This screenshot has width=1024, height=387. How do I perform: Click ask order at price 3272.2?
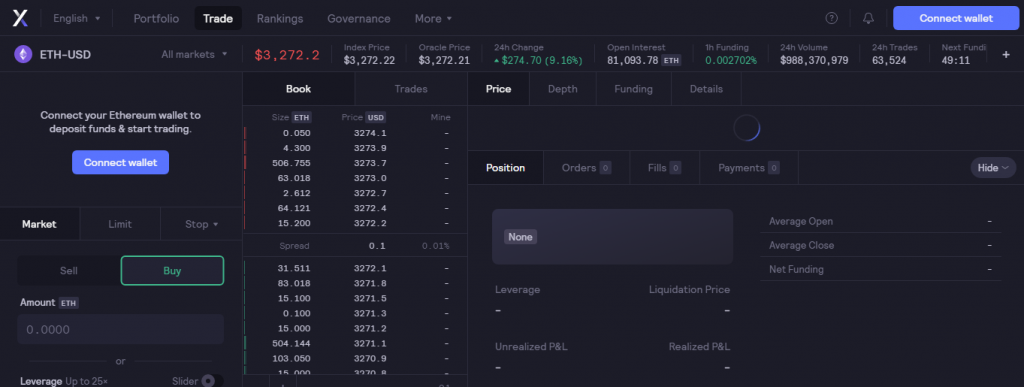coord(355,223)
